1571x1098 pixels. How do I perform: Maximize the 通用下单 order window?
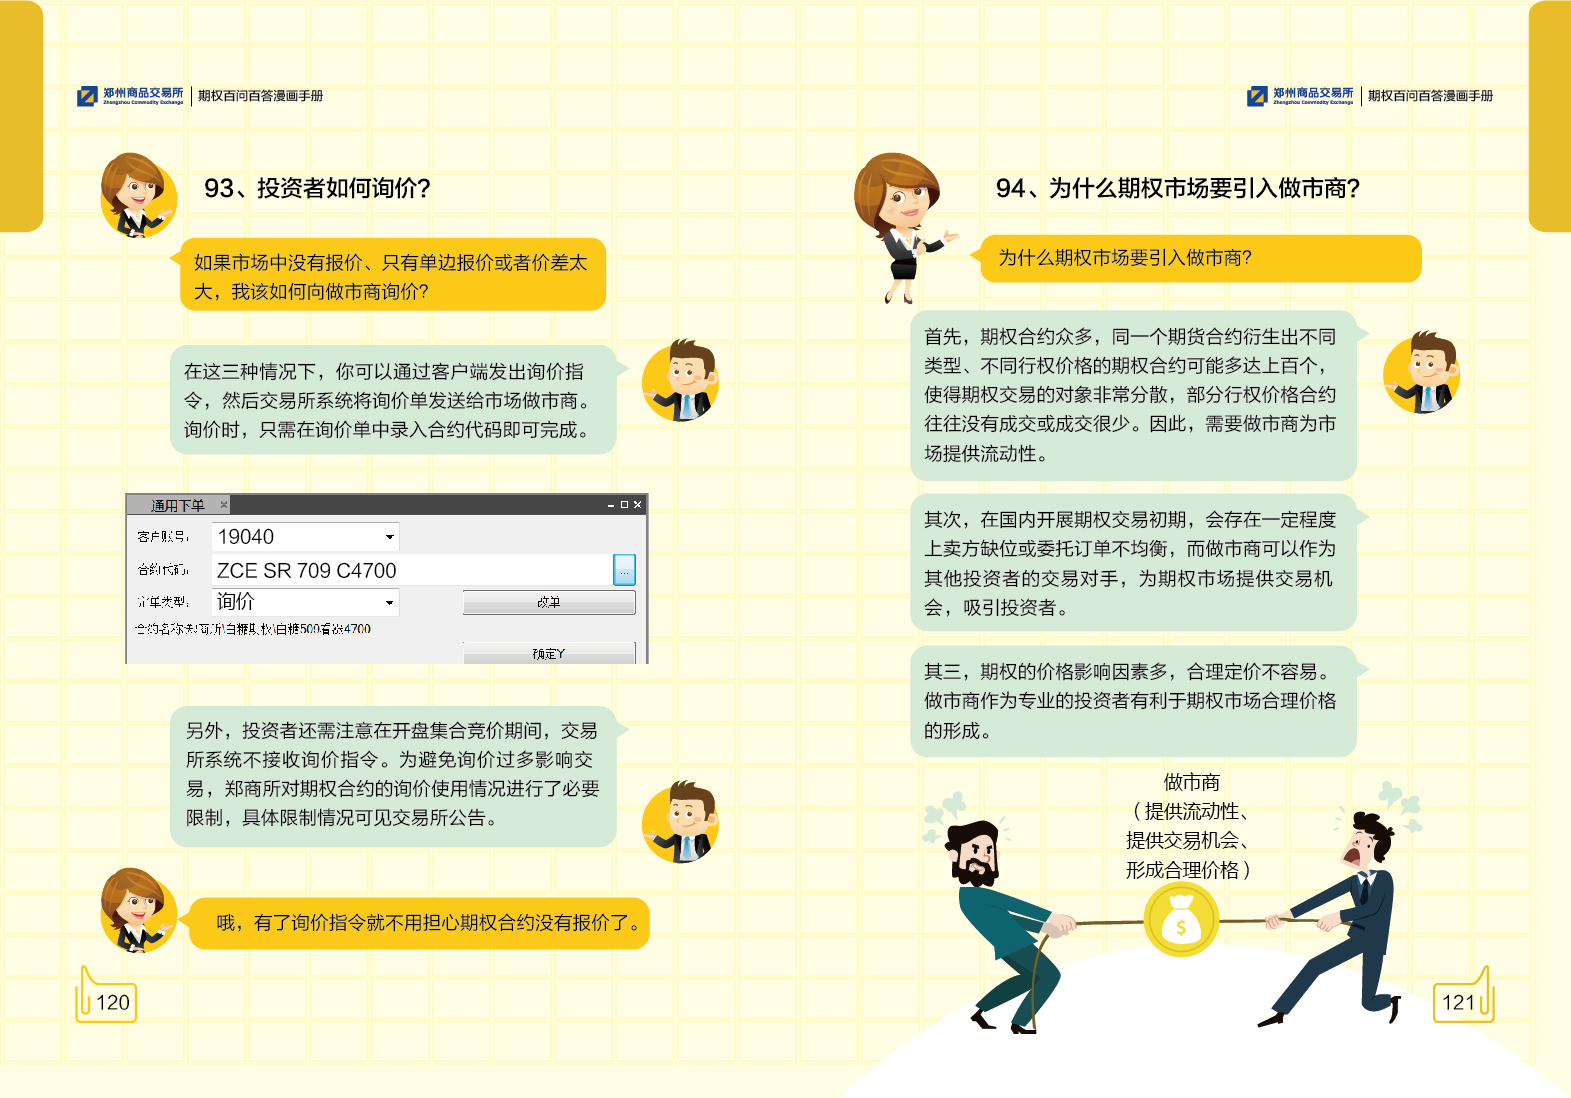coord(624,505)
